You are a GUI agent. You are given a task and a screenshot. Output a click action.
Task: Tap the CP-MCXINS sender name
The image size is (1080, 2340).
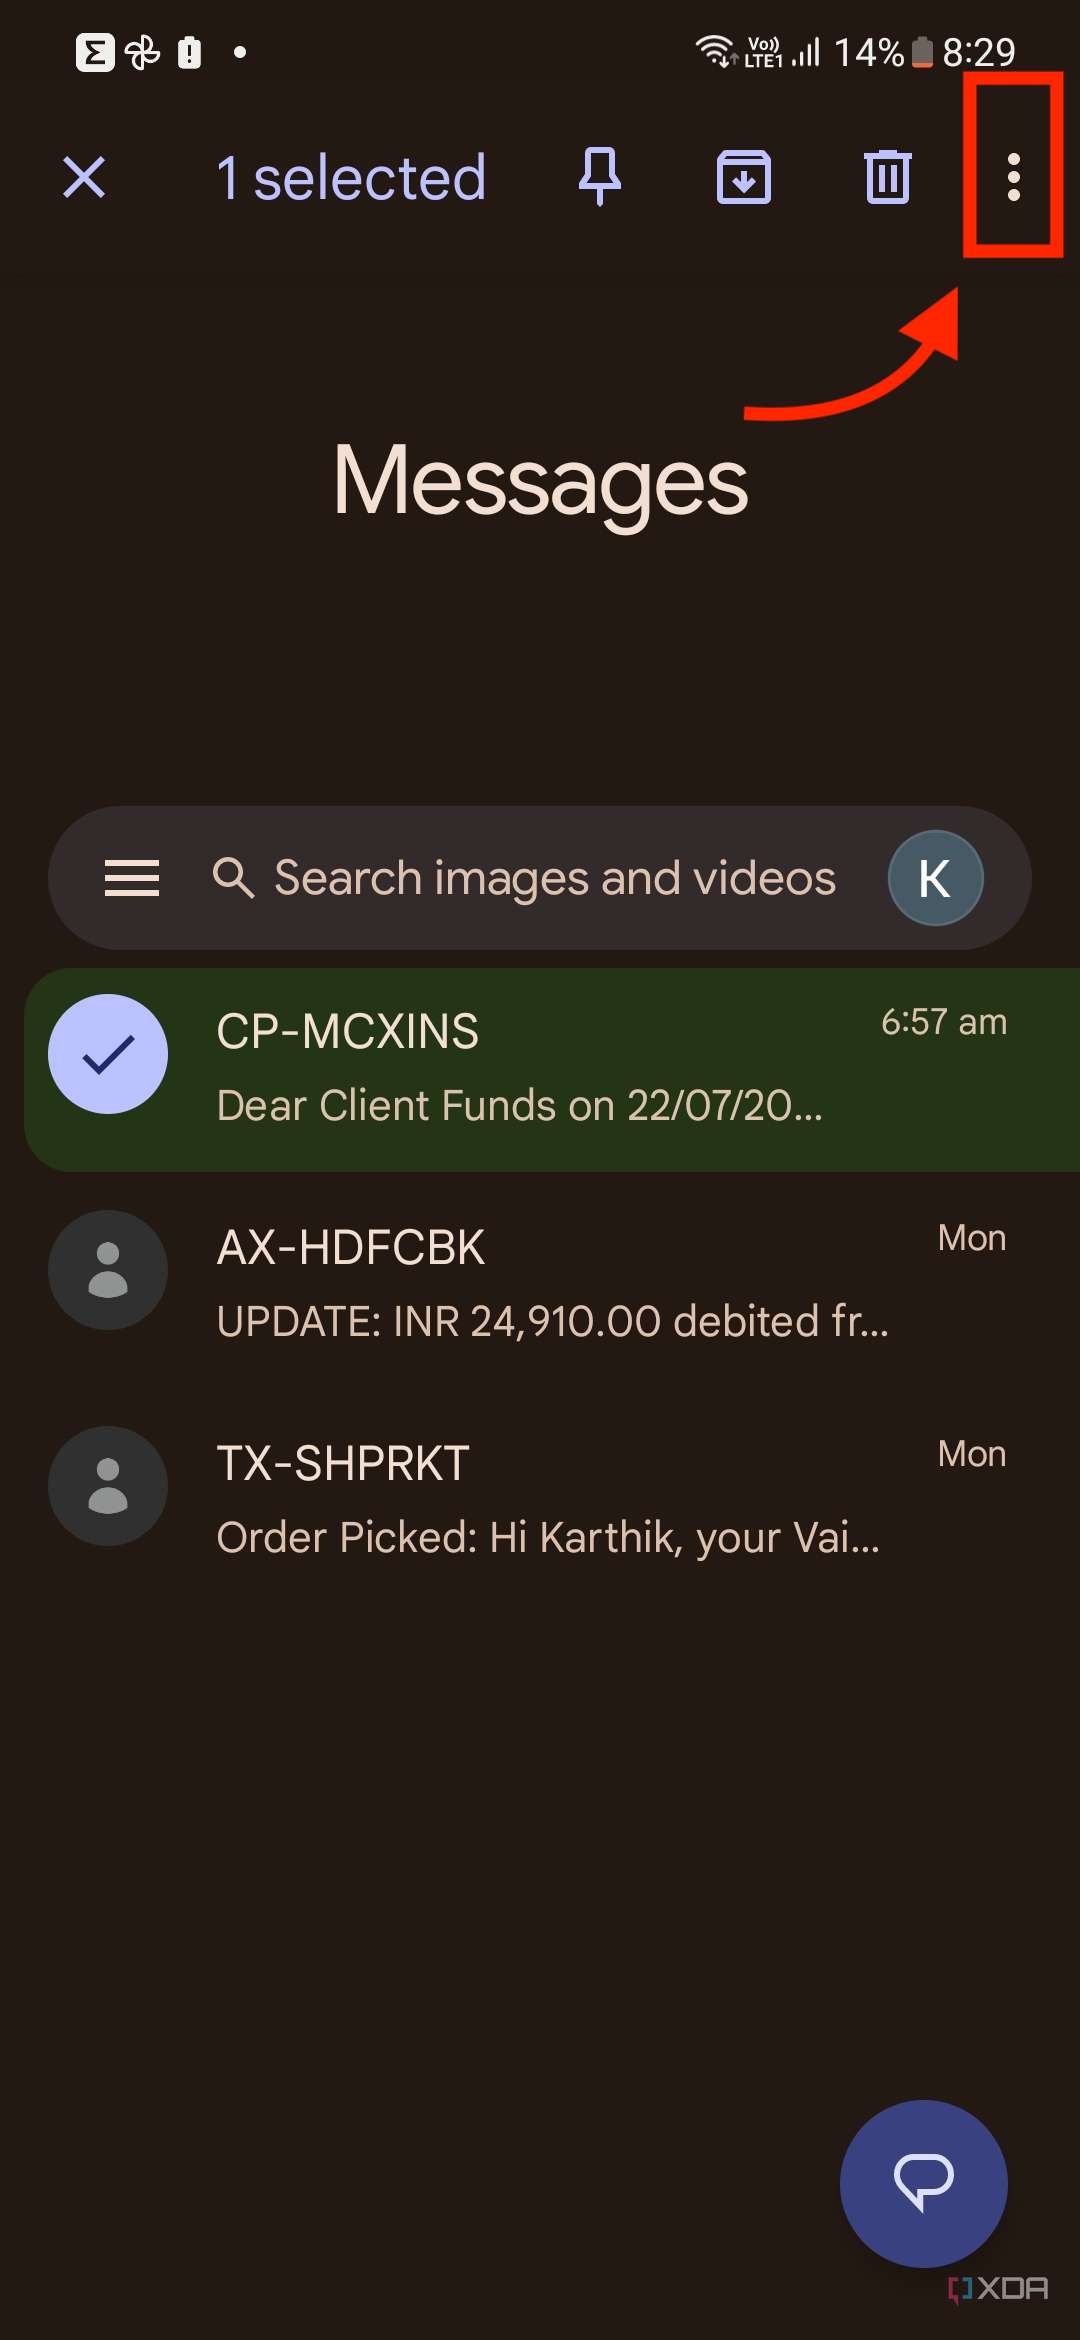coord(348,1032)
